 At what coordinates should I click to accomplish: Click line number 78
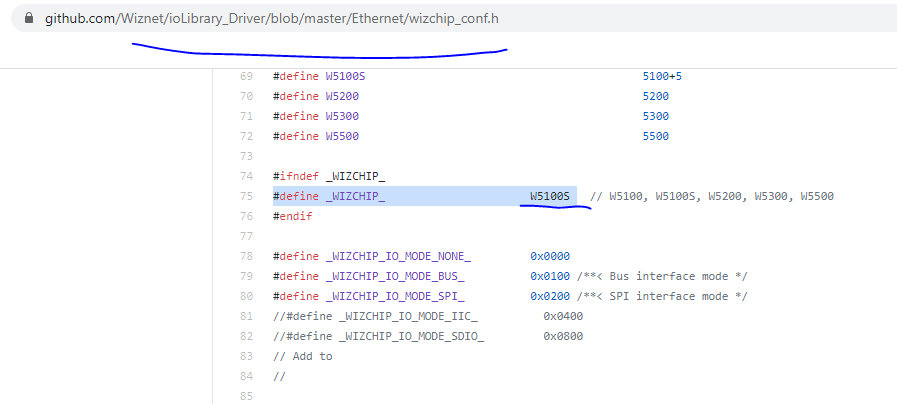coord(247,256)
